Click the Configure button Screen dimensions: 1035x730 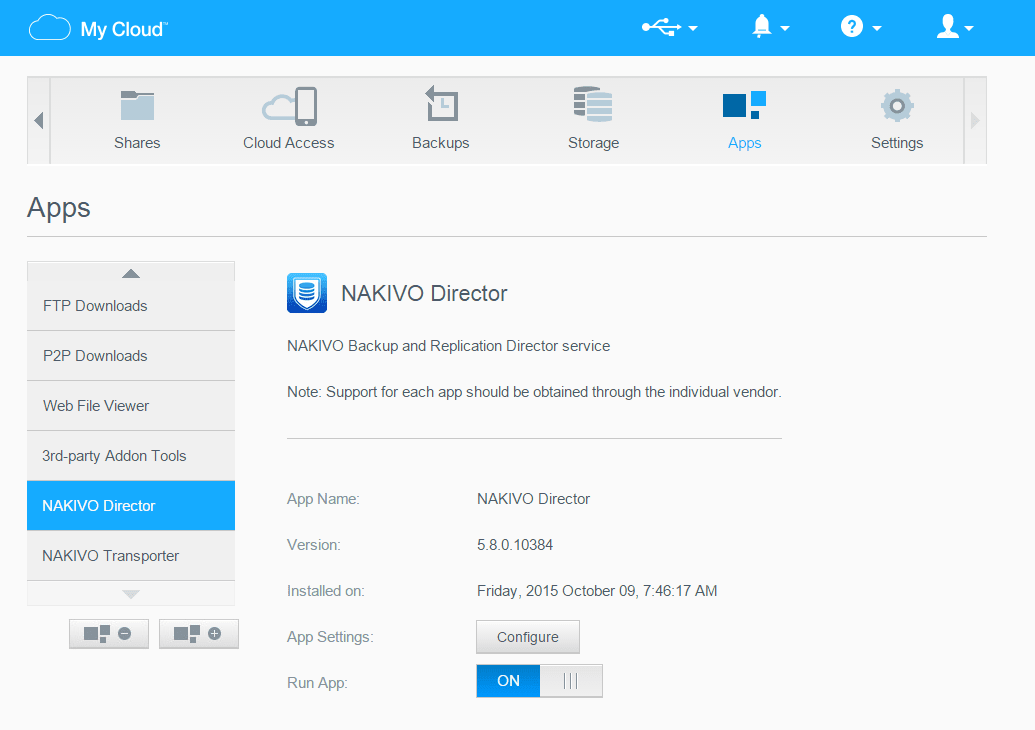click(x=527, y=637)
